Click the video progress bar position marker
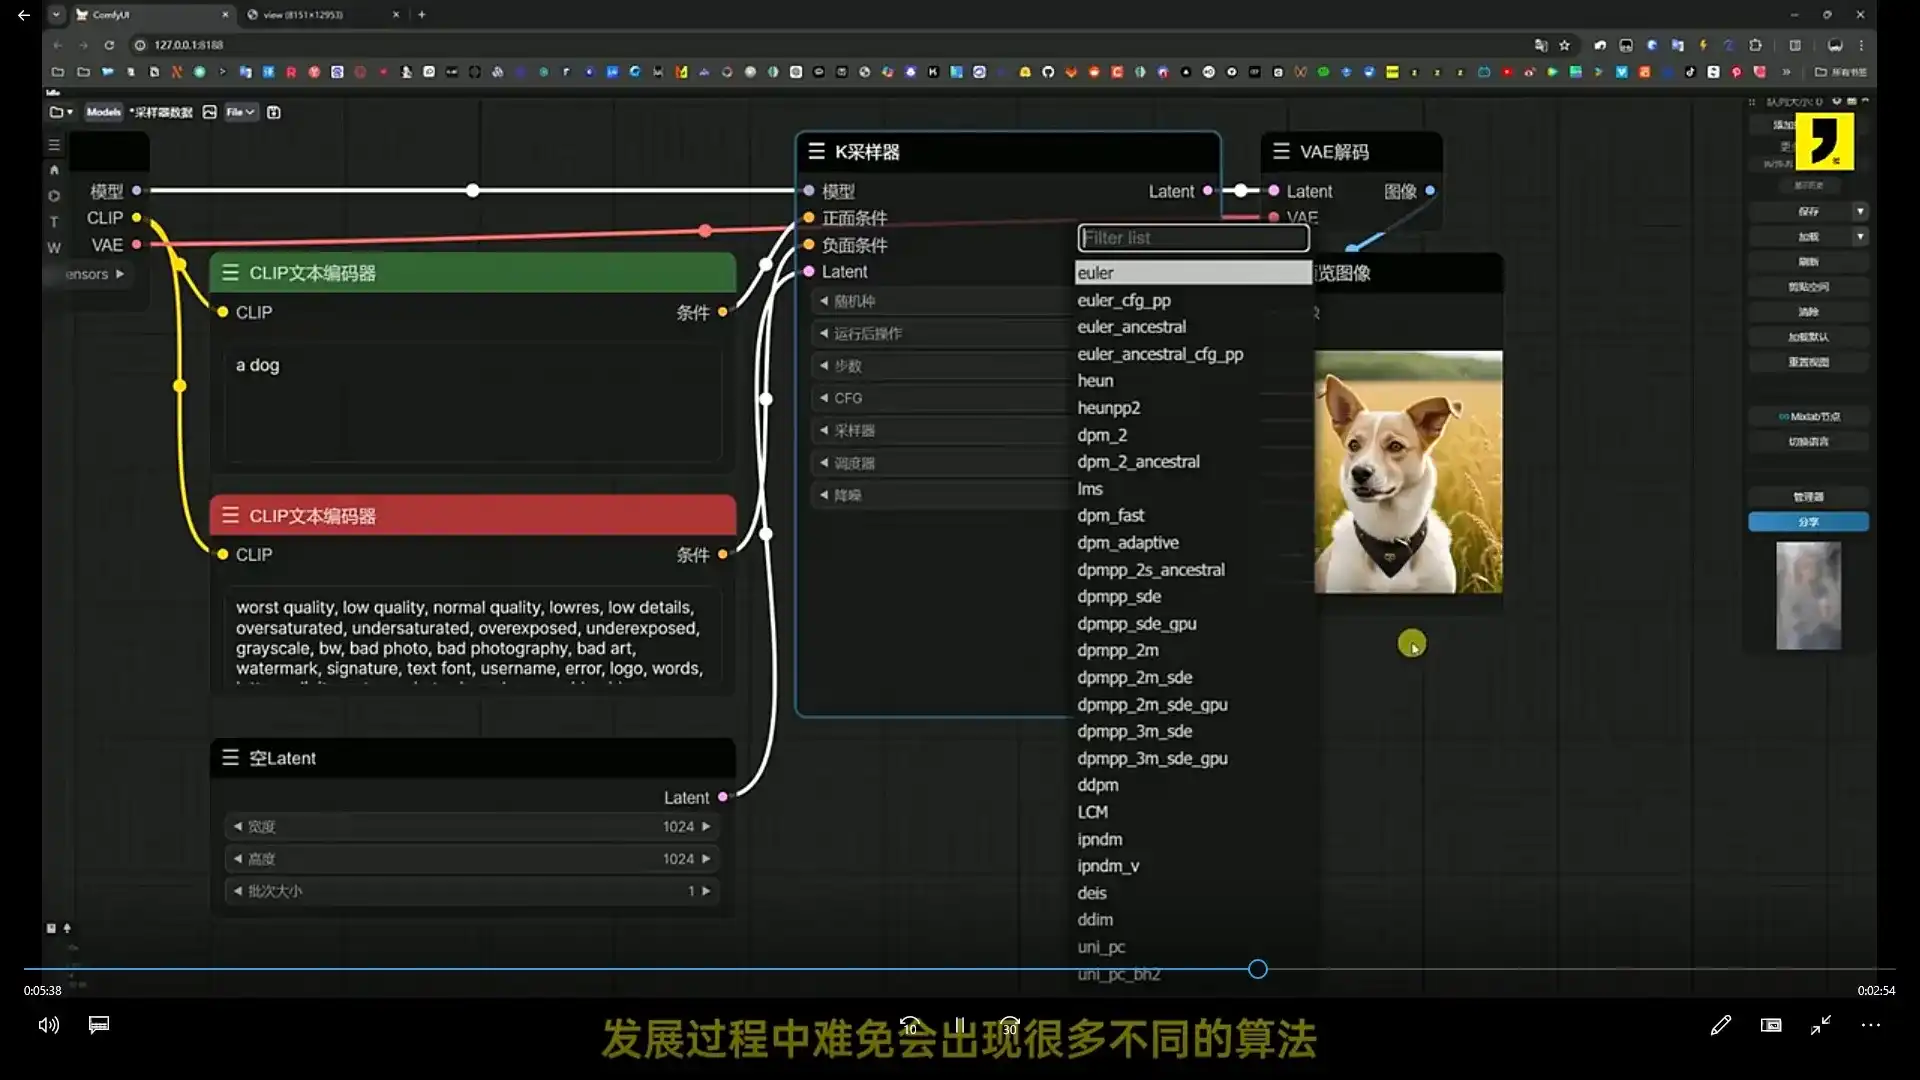 (x=1258, y=969)
